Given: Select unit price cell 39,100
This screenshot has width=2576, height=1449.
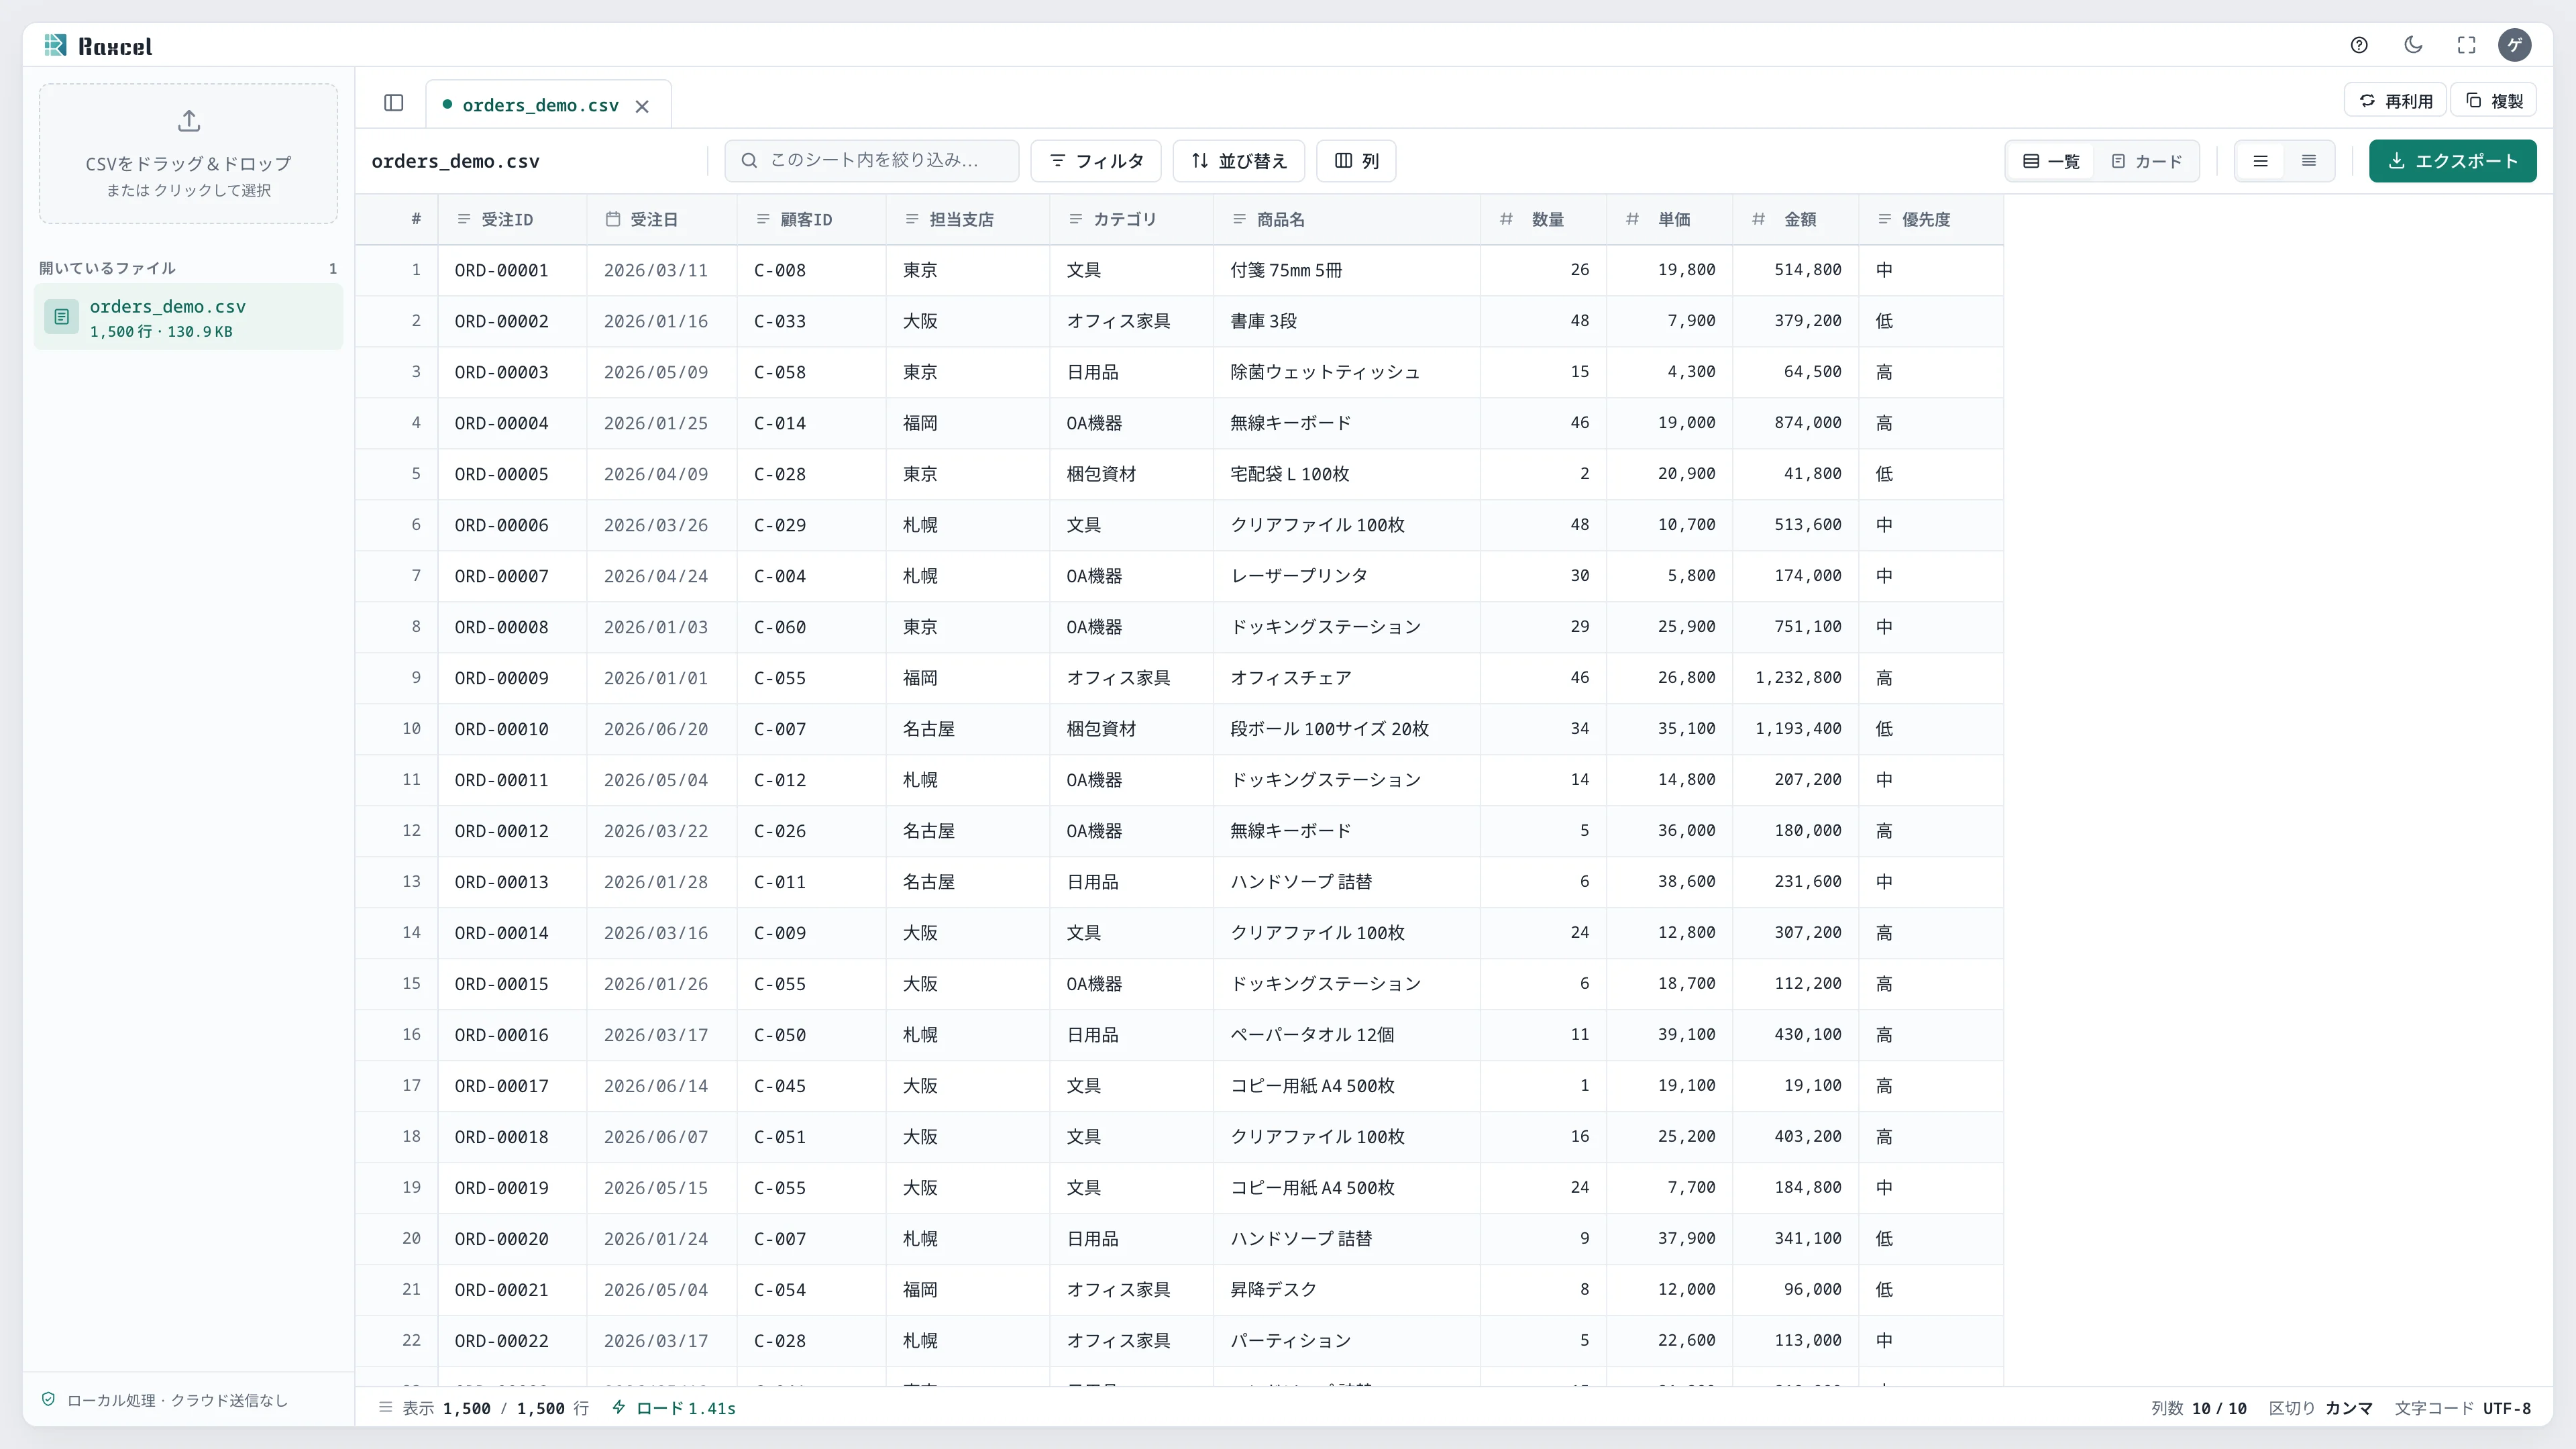Looking at the screenshot, I should [1669, 1035].
